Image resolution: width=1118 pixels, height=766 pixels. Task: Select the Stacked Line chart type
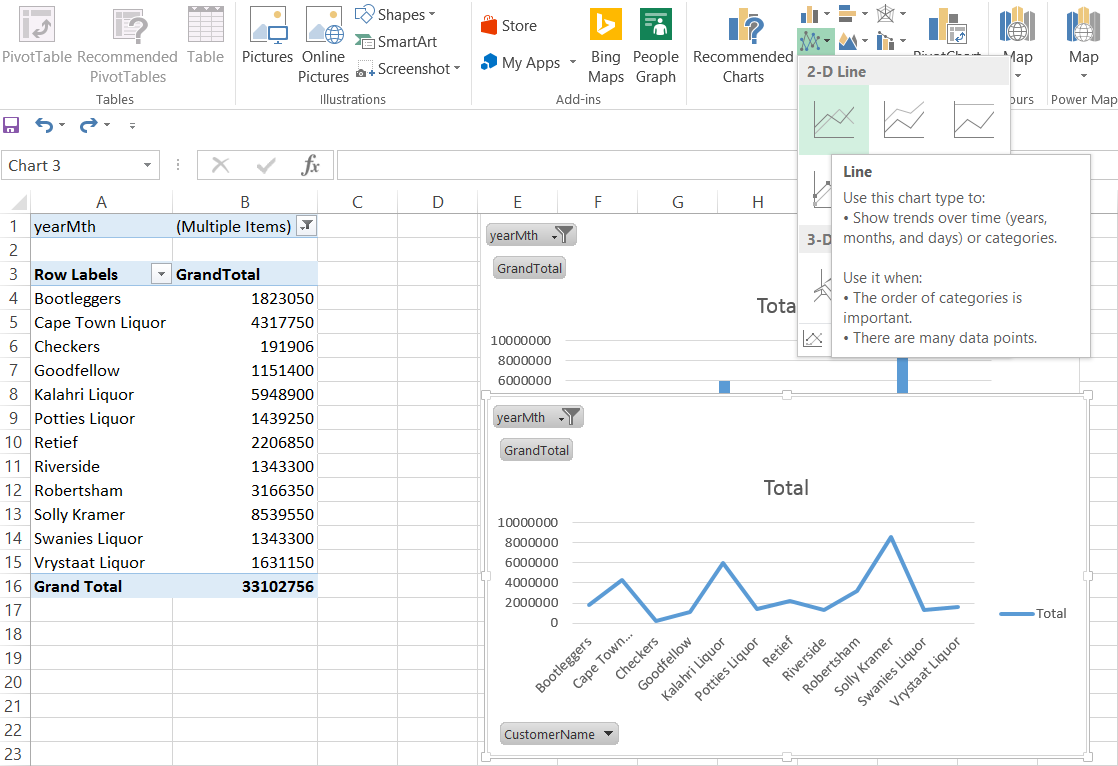pyautogui.click(x=903, y=120)
